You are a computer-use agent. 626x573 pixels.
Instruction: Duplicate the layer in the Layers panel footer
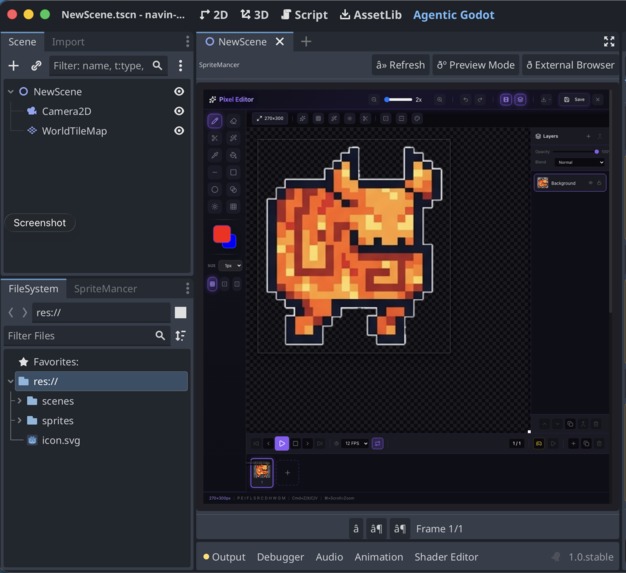tap(570, 424)
